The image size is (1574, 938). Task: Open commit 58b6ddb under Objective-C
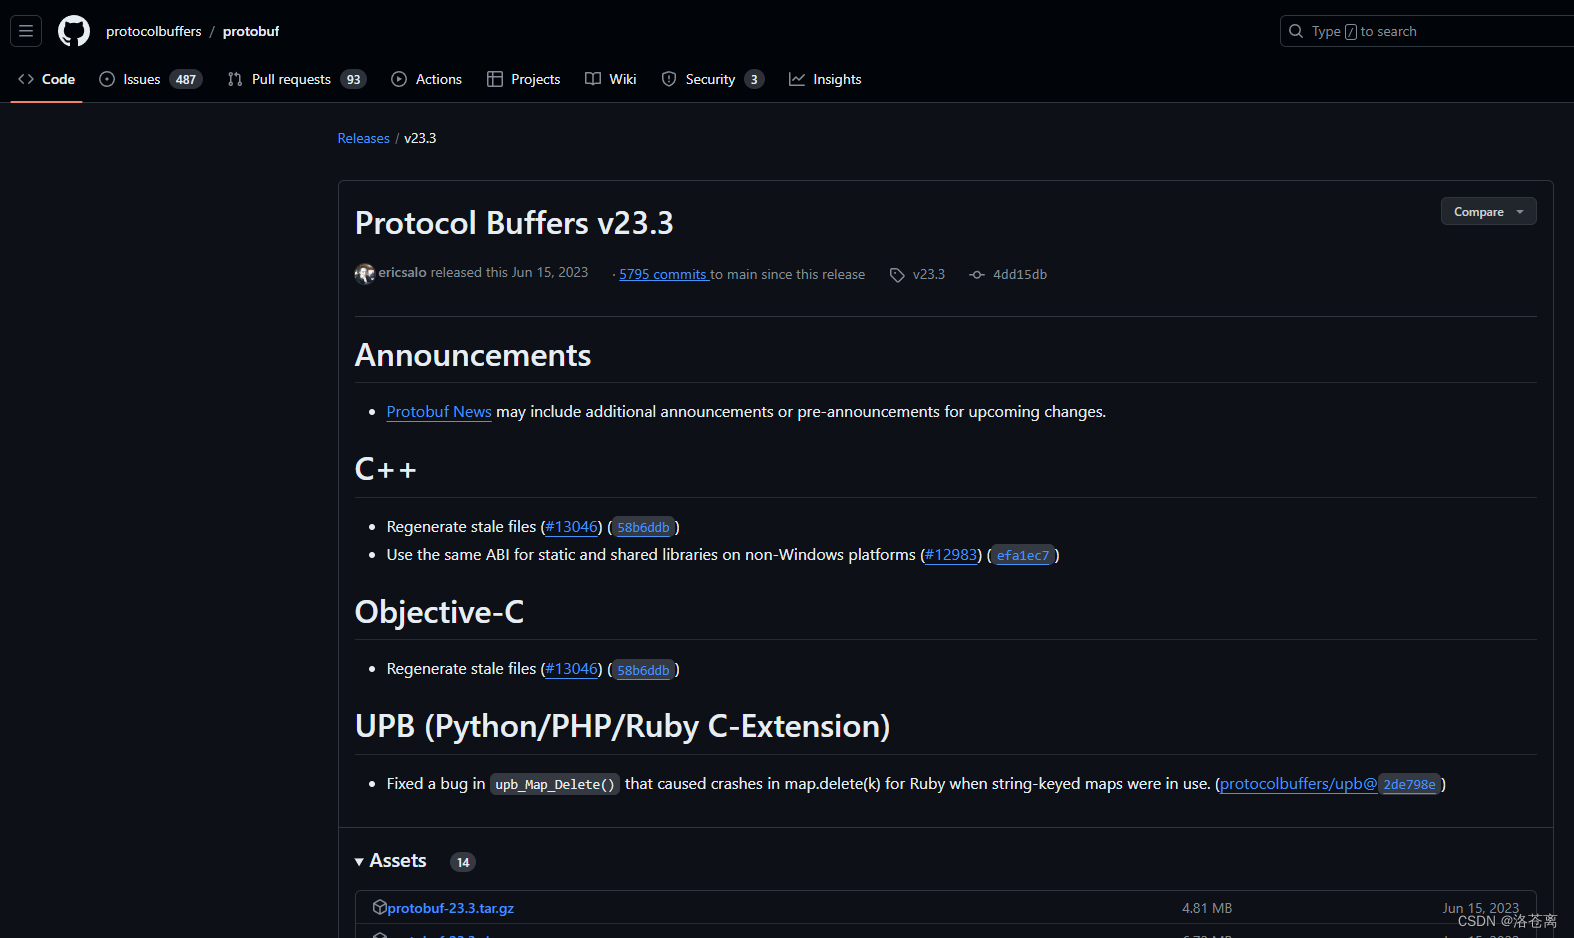643,670
